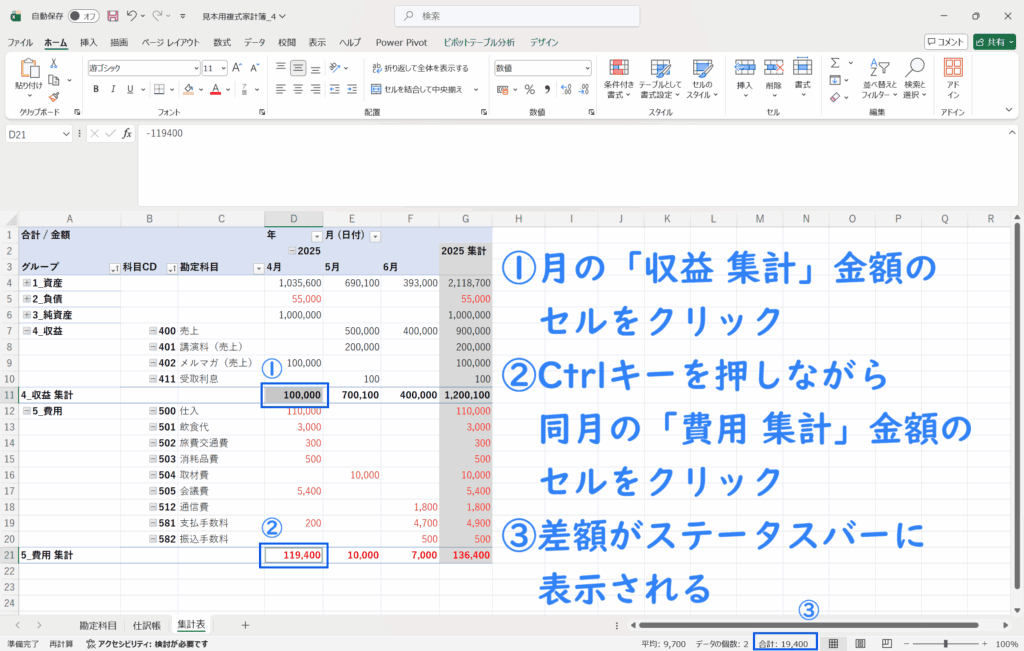
Task: Open the 挿入 ribbon tab
Action: (88, 42)
